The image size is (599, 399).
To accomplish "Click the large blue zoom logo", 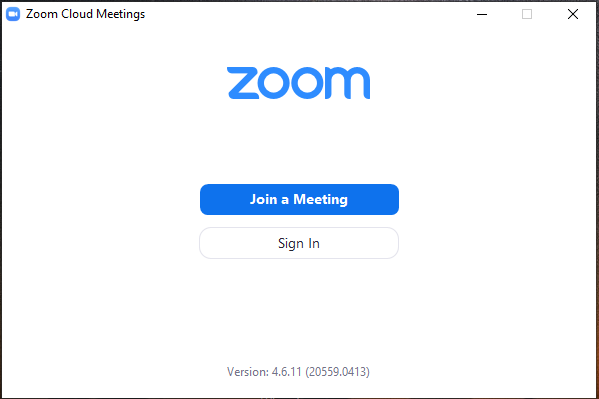I will 298,83.
